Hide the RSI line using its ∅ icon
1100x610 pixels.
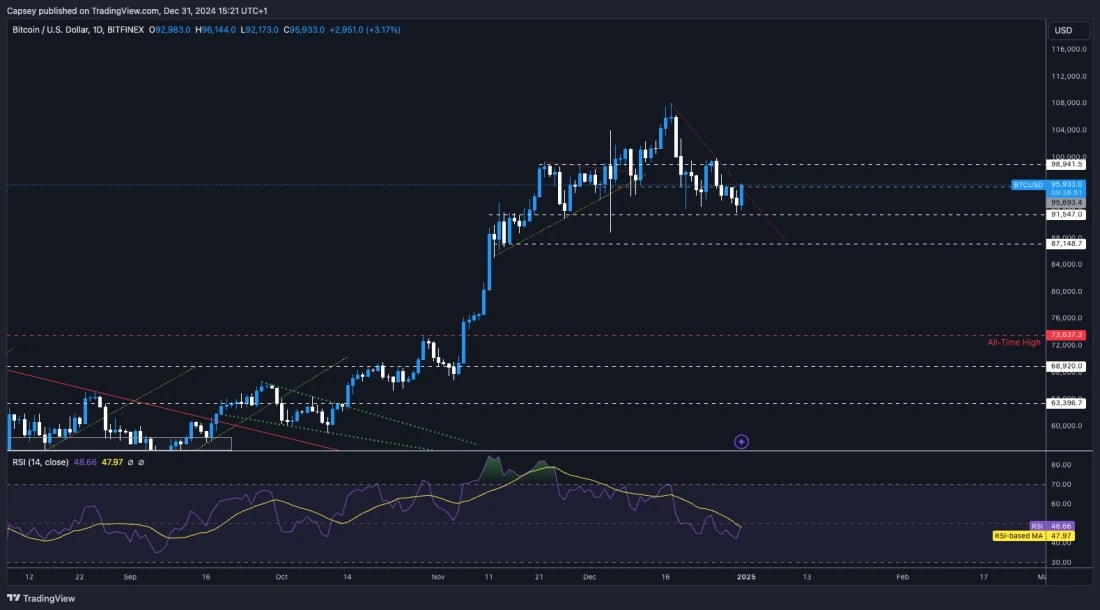[130, 462]
